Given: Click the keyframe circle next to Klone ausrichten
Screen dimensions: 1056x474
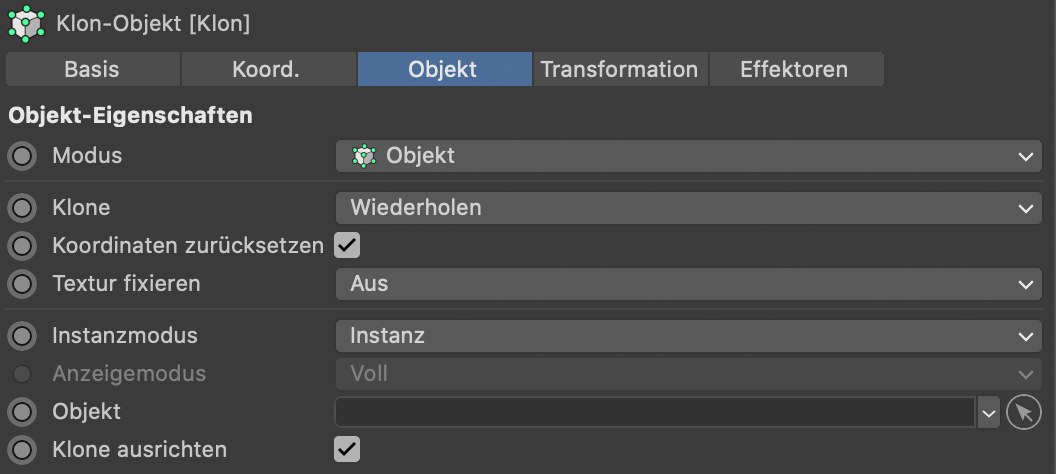Looking at the screenshot, I should [21, 450].
